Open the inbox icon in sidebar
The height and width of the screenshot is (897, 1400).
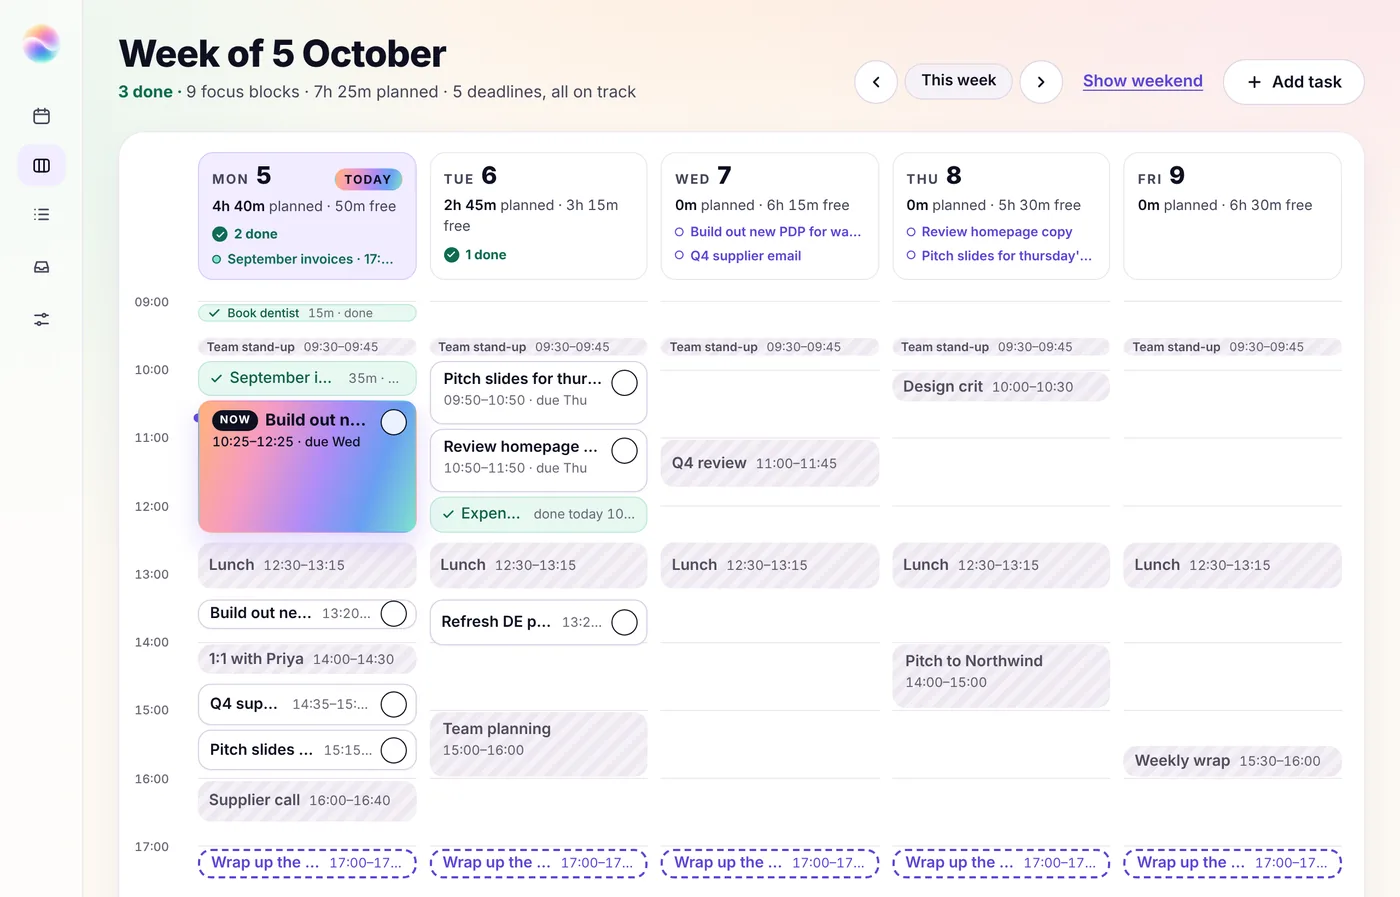point(41,267)
